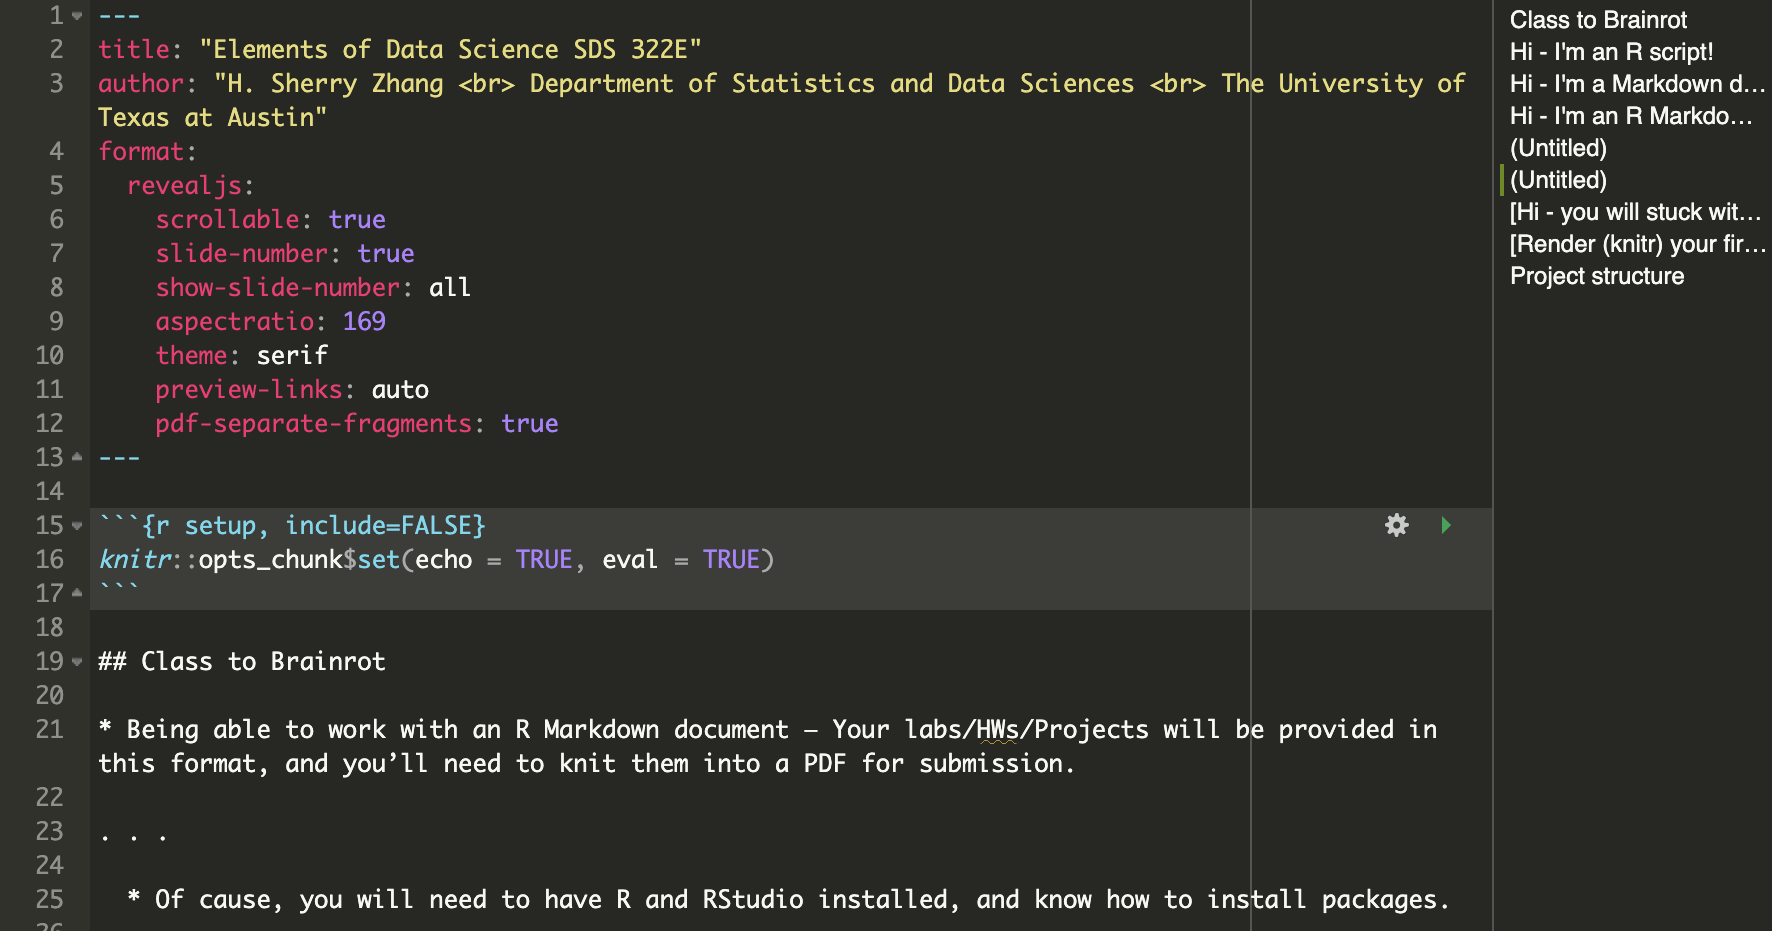Image resolution: width=1772 pixels, height=931 pixels.
Task: Open "Hi - I'm a Markdown d…" outline entry
Action: pyautogui.click(x=1636, y=84)
